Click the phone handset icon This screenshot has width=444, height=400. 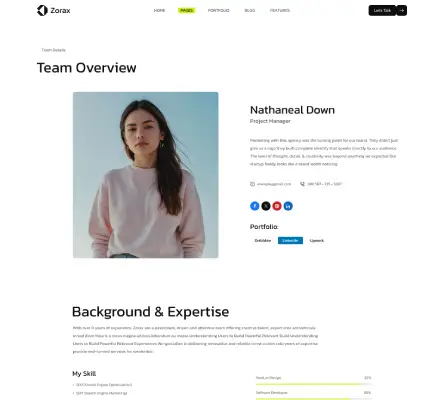pos(302,184)
